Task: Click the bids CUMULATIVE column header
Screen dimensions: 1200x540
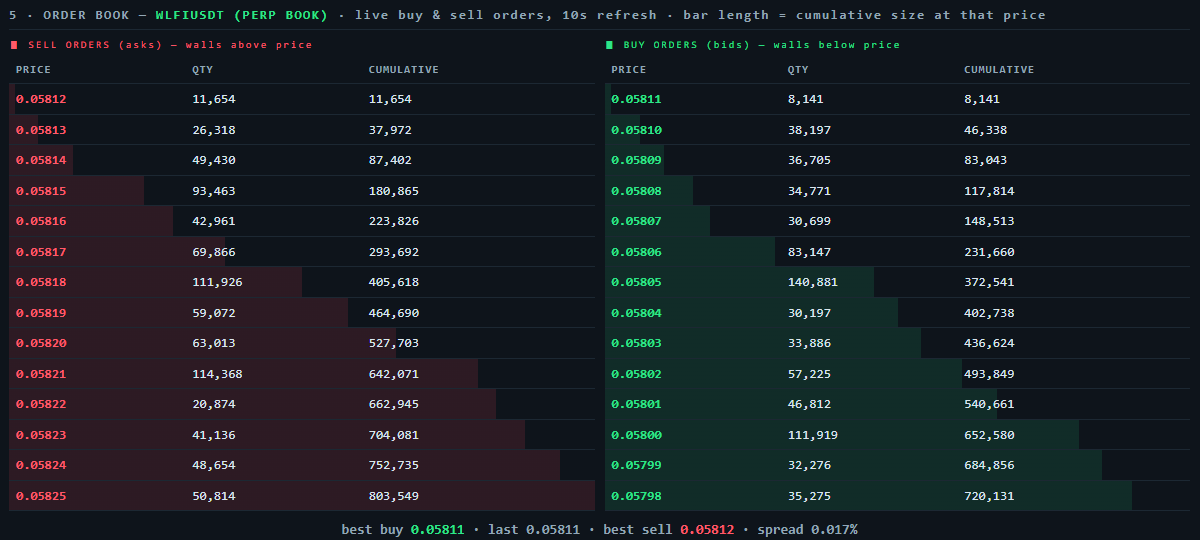Action: [x=999, y=70]
